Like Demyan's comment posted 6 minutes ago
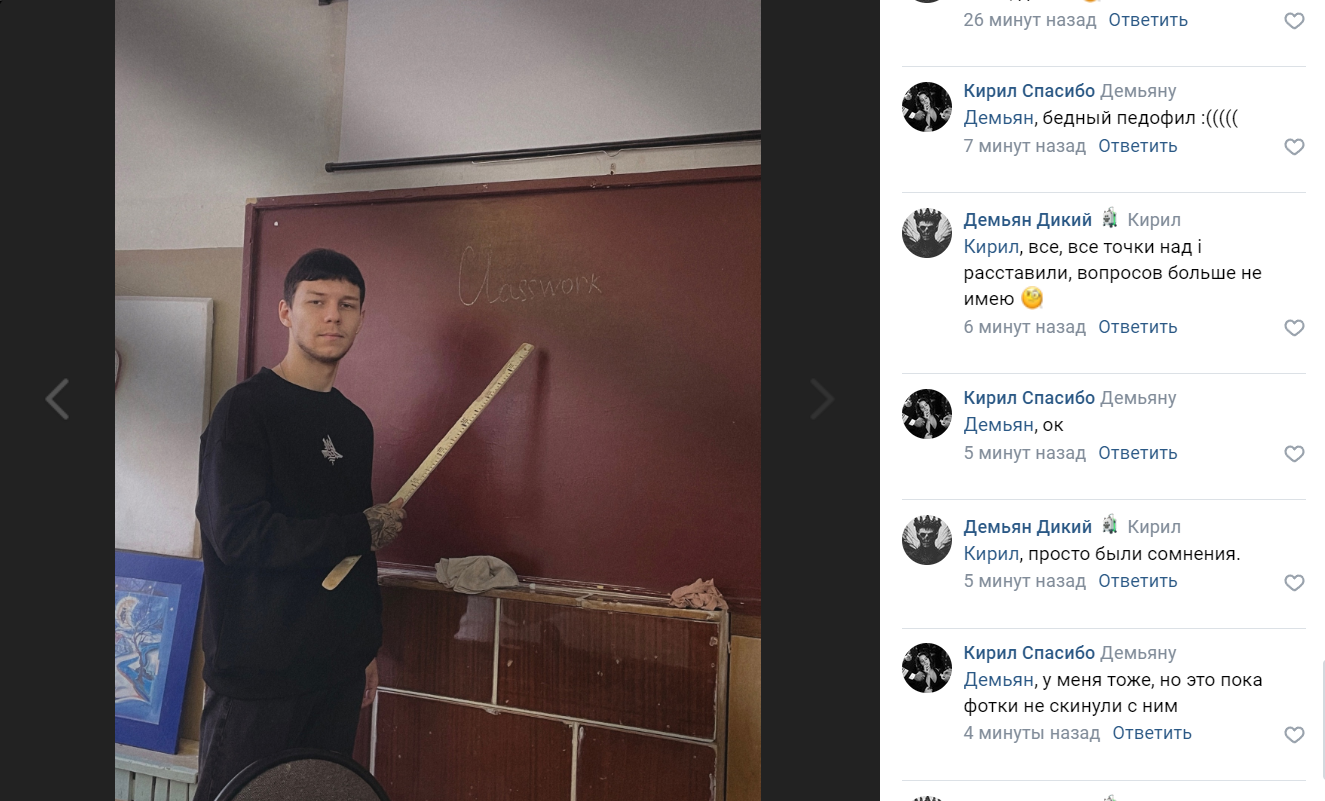1325x801 pixels. click(x=1294, y=327)
